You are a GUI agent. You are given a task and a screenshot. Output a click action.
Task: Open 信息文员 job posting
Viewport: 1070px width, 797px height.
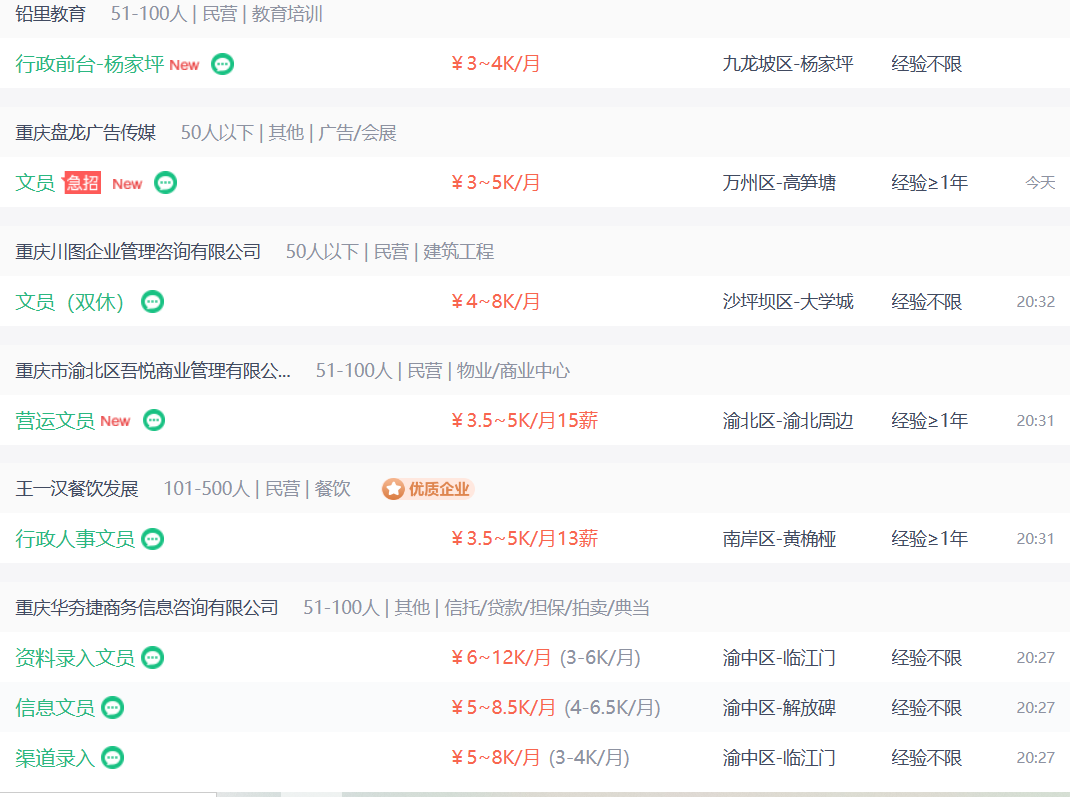(x=55, y=708)
